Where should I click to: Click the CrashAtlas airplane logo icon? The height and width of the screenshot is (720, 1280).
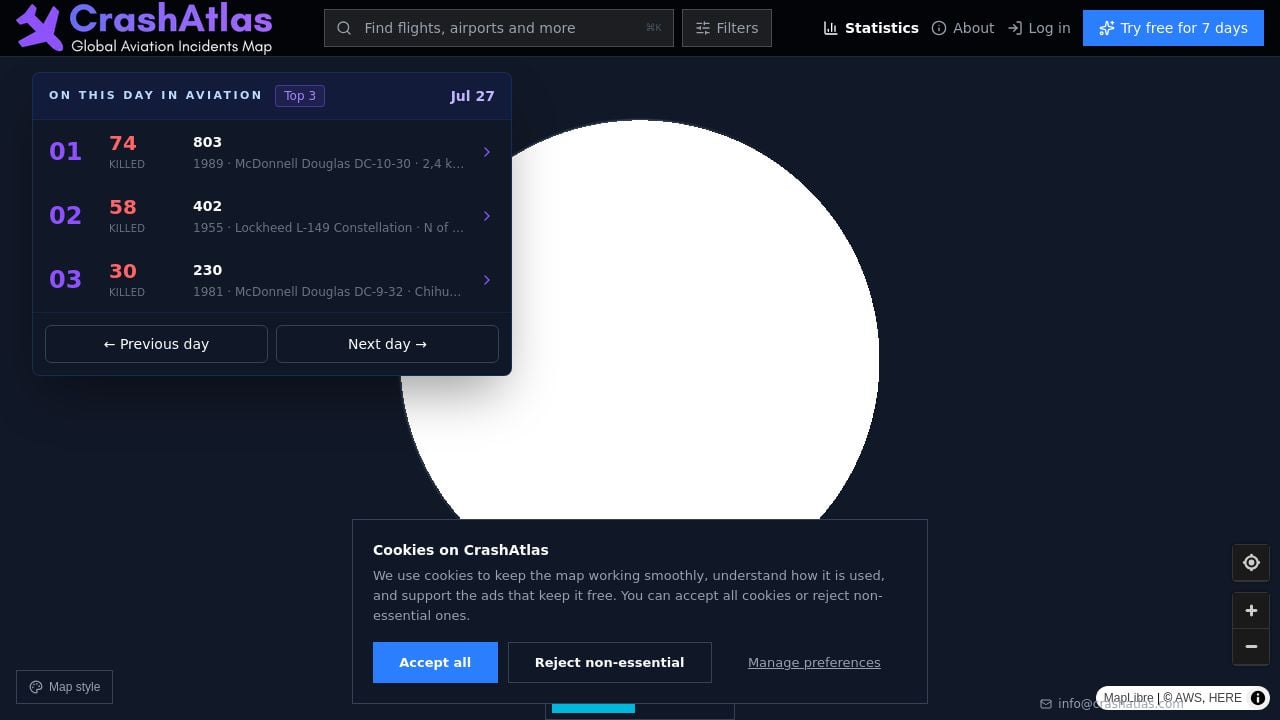pyautogui.click(x=39, y=27)
